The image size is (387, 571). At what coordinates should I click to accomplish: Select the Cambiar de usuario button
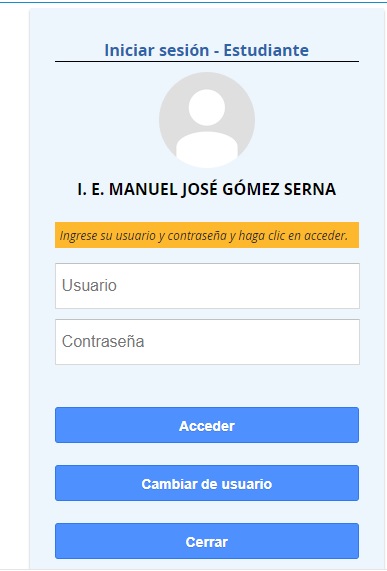[x=207, y=483]
